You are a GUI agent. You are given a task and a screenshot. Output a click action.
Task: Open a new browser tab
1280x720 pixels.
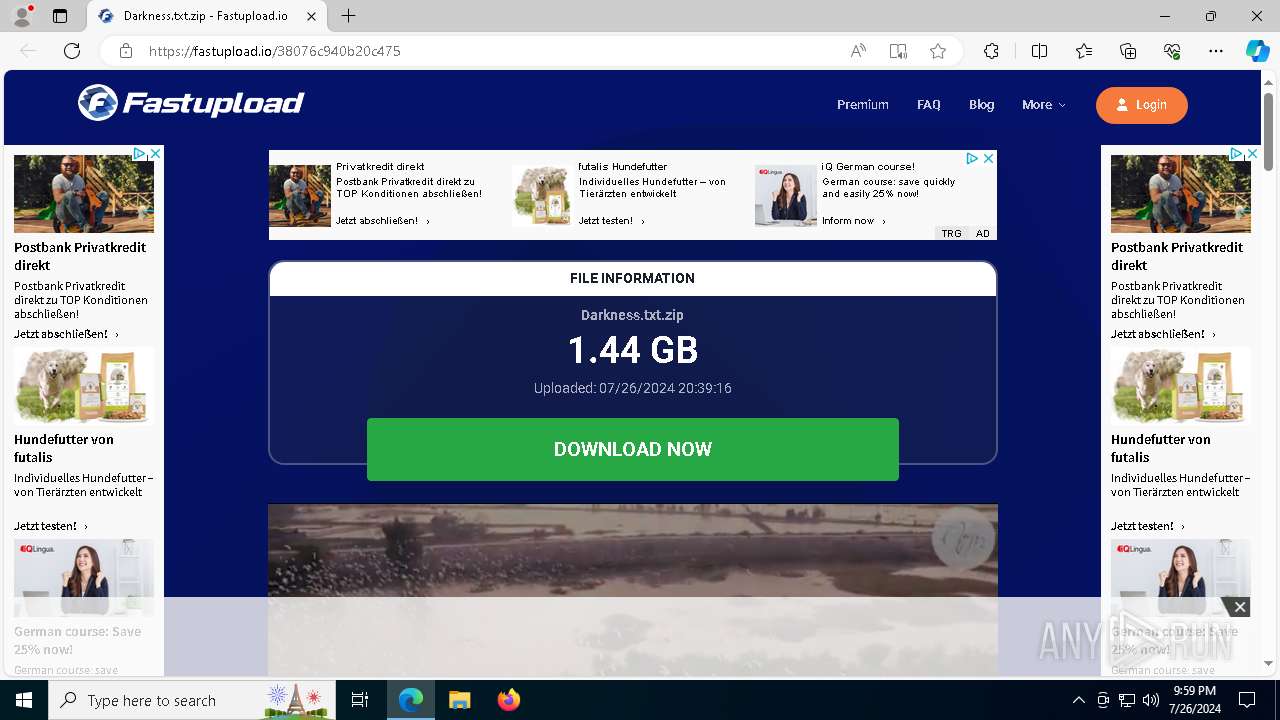pos(348,16)
